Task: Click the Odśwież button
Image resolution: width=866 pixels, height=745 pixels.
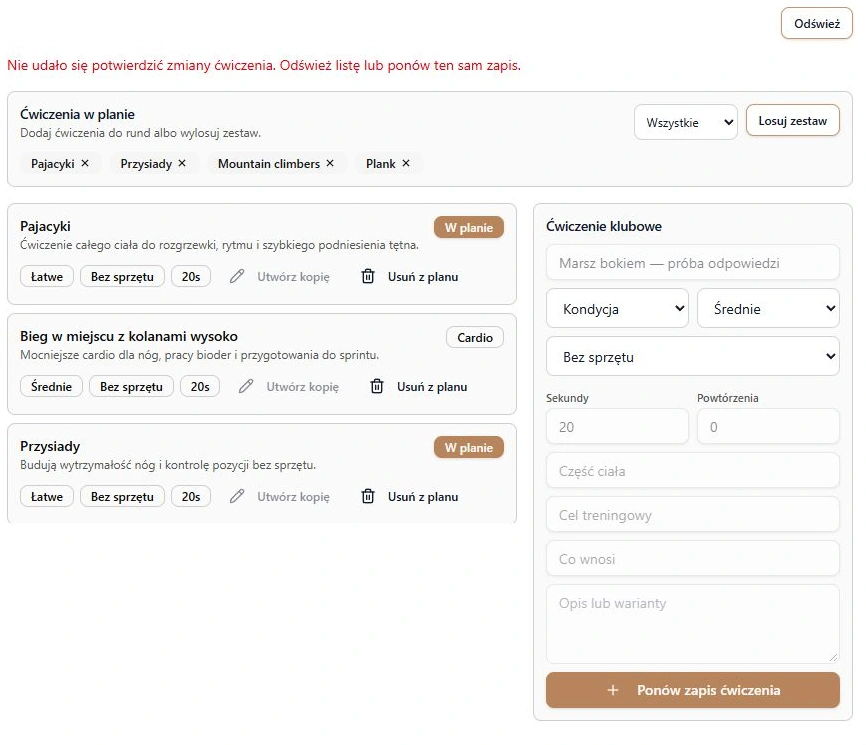Action: coord(817,23)
